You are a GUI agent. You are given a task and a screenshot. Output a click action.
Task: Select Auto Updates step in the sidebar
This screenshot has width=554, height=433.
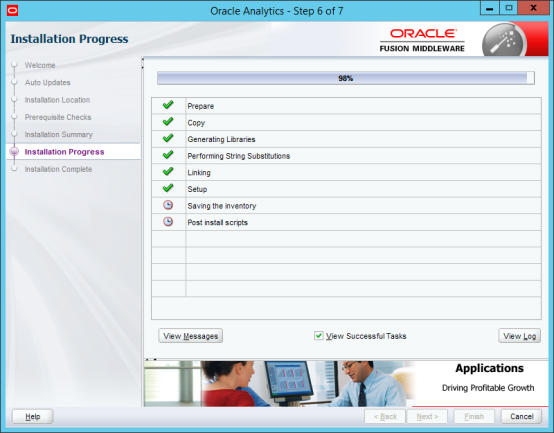point(48,83)
